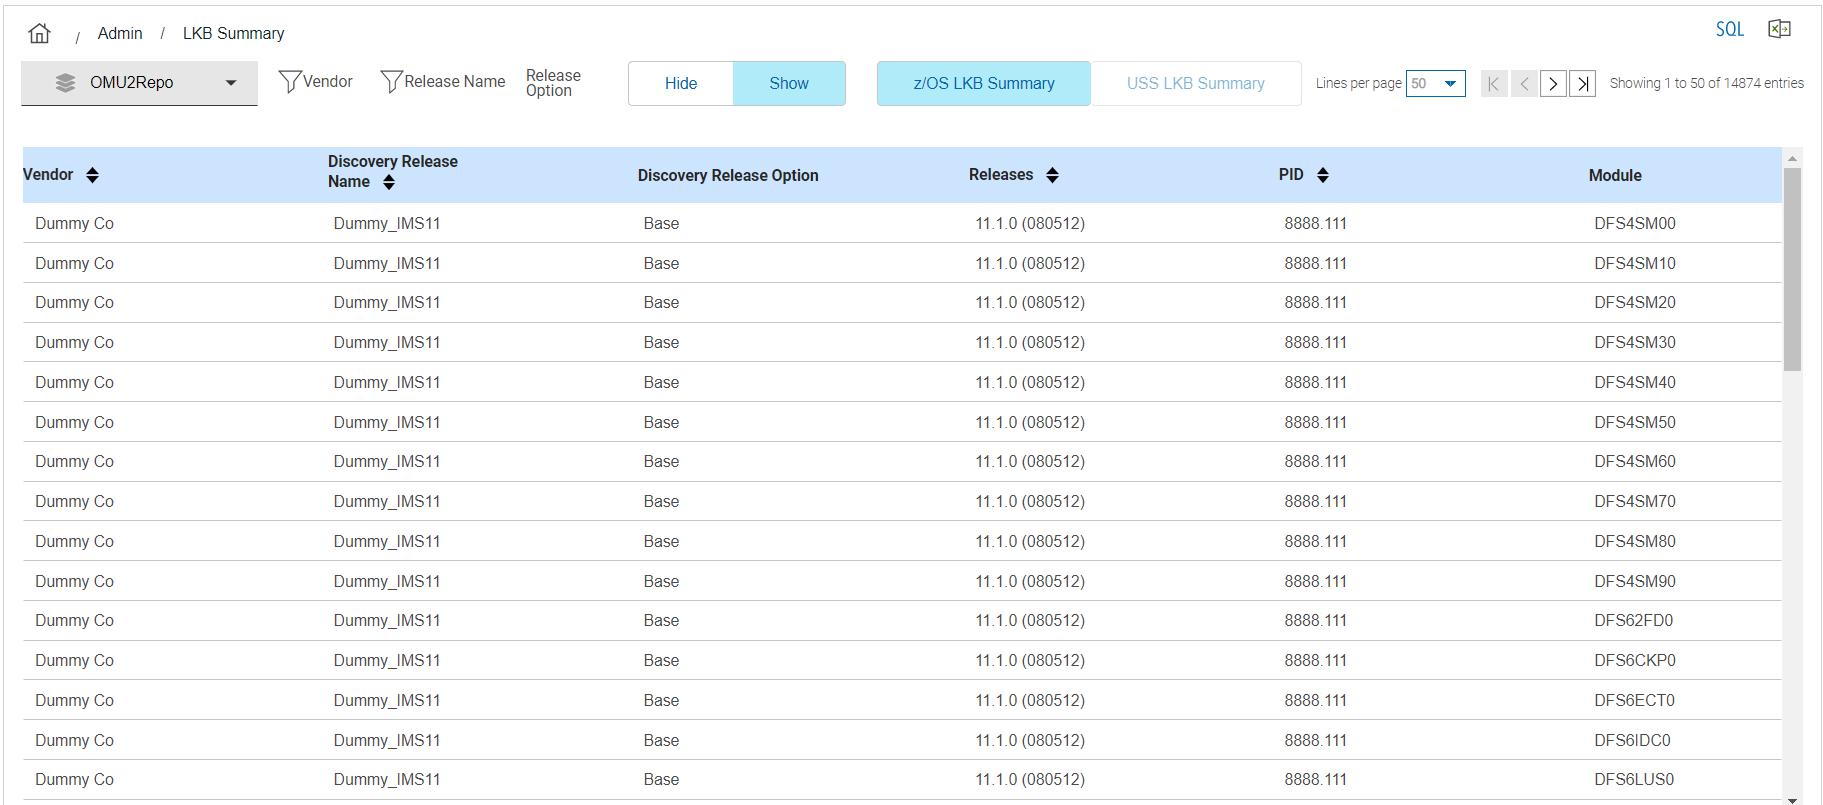Switch to z/OS LKB Summary tab
The width and height of the screenshot is (1823, 805).
click(983, 84)
